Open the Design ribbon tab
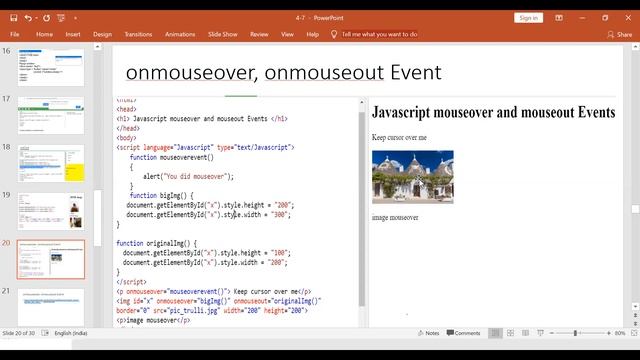640x360 pixels. pos(102,34)
